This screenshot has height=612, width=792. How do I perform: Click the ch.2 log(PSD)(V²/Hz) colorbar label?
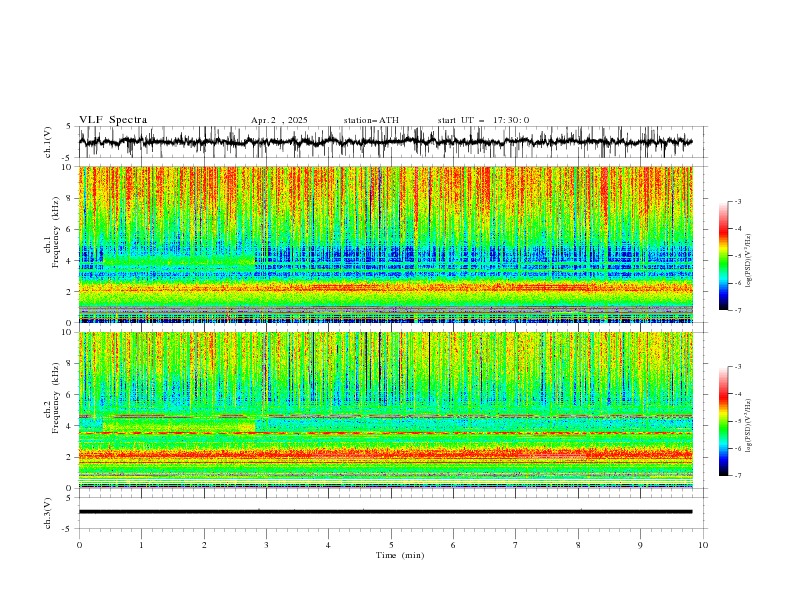pyautogui.click(x=749, y=425)
